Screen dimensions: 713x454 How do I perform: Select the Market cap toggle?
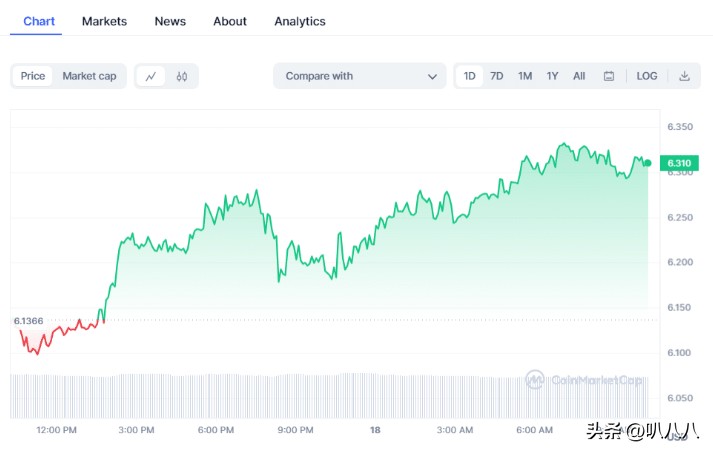click(89, 76)
